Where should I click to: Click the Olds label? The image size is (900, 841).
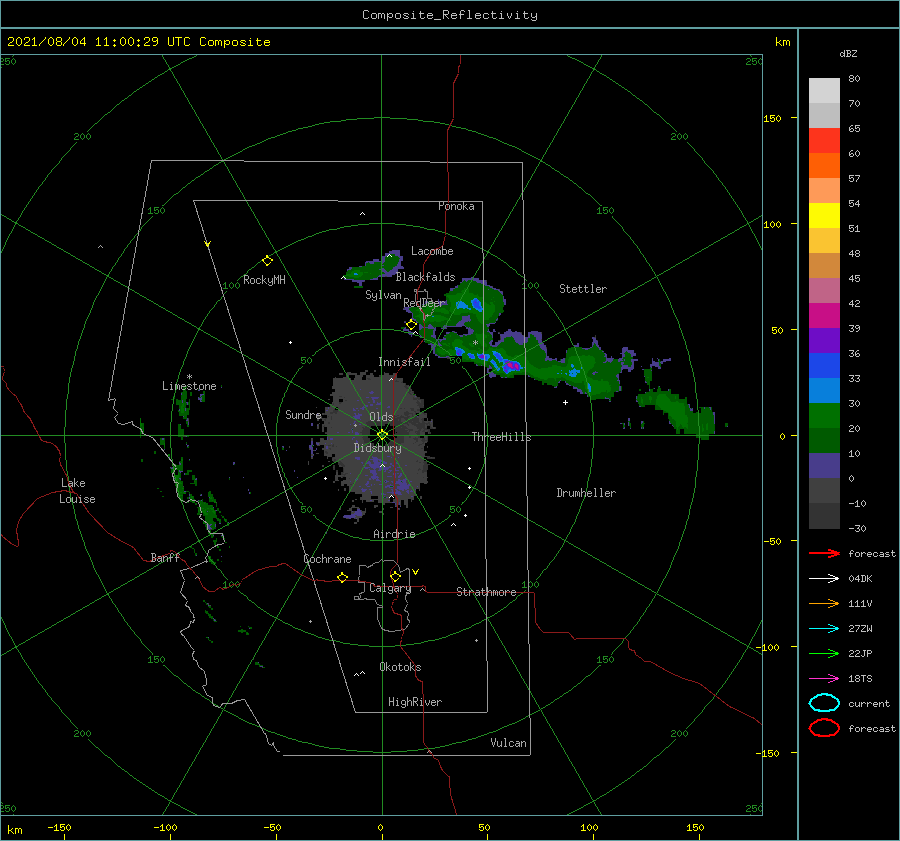click(x=381, y=417)
